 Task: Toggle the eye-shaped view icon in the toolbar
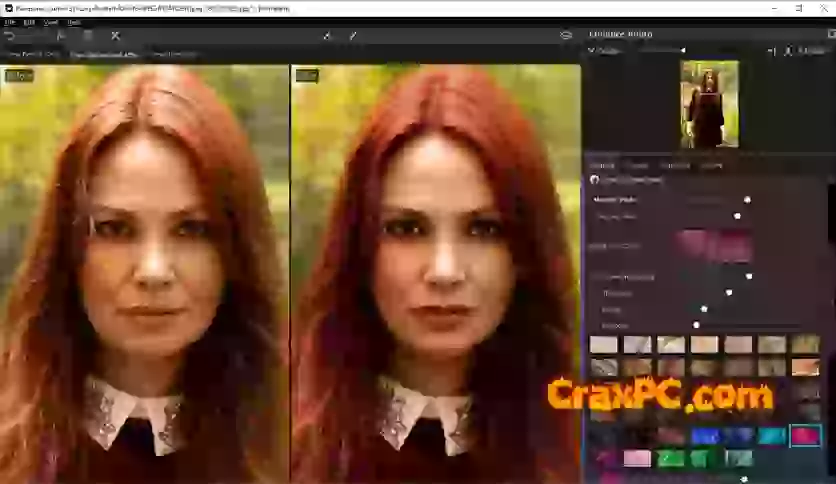click(x=566, y=35)
